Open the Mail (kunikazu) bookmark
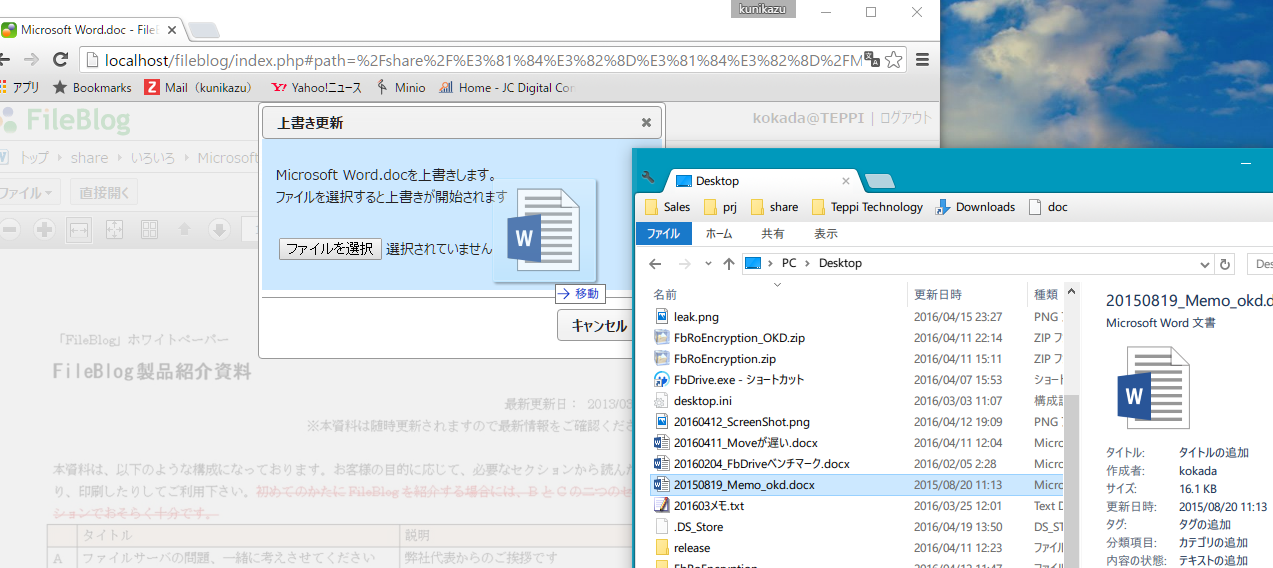 click(x=198, y=88)
